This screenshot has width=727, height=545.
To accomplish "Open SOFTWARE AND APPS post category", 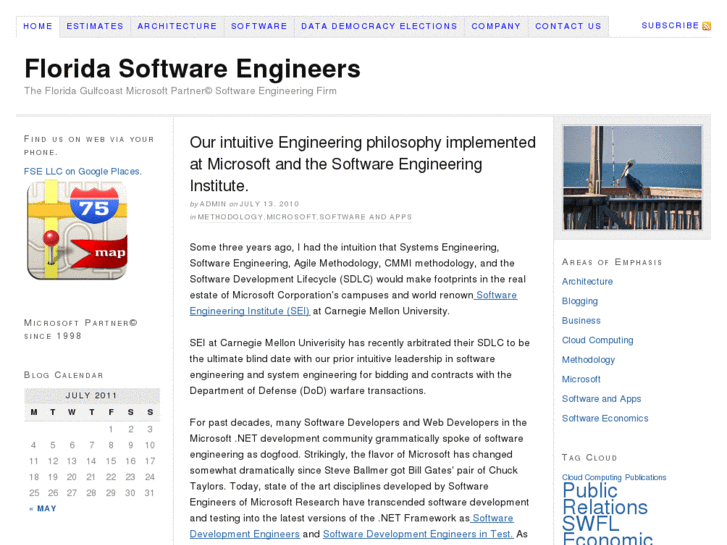I will [x=365, y=217].
